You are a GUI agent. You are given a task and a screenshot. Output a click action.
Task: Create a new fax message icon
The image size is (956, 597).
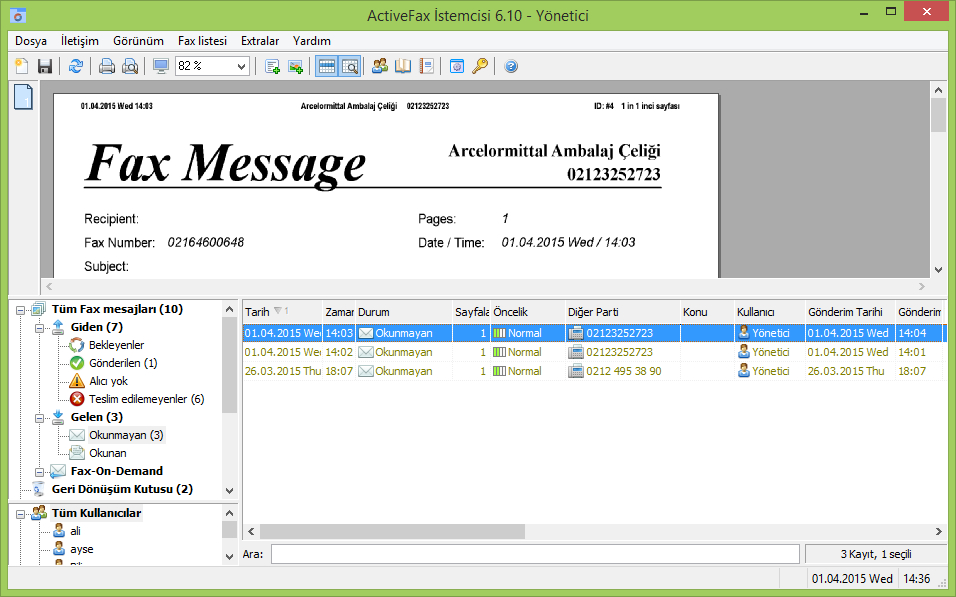coord(22,66)
